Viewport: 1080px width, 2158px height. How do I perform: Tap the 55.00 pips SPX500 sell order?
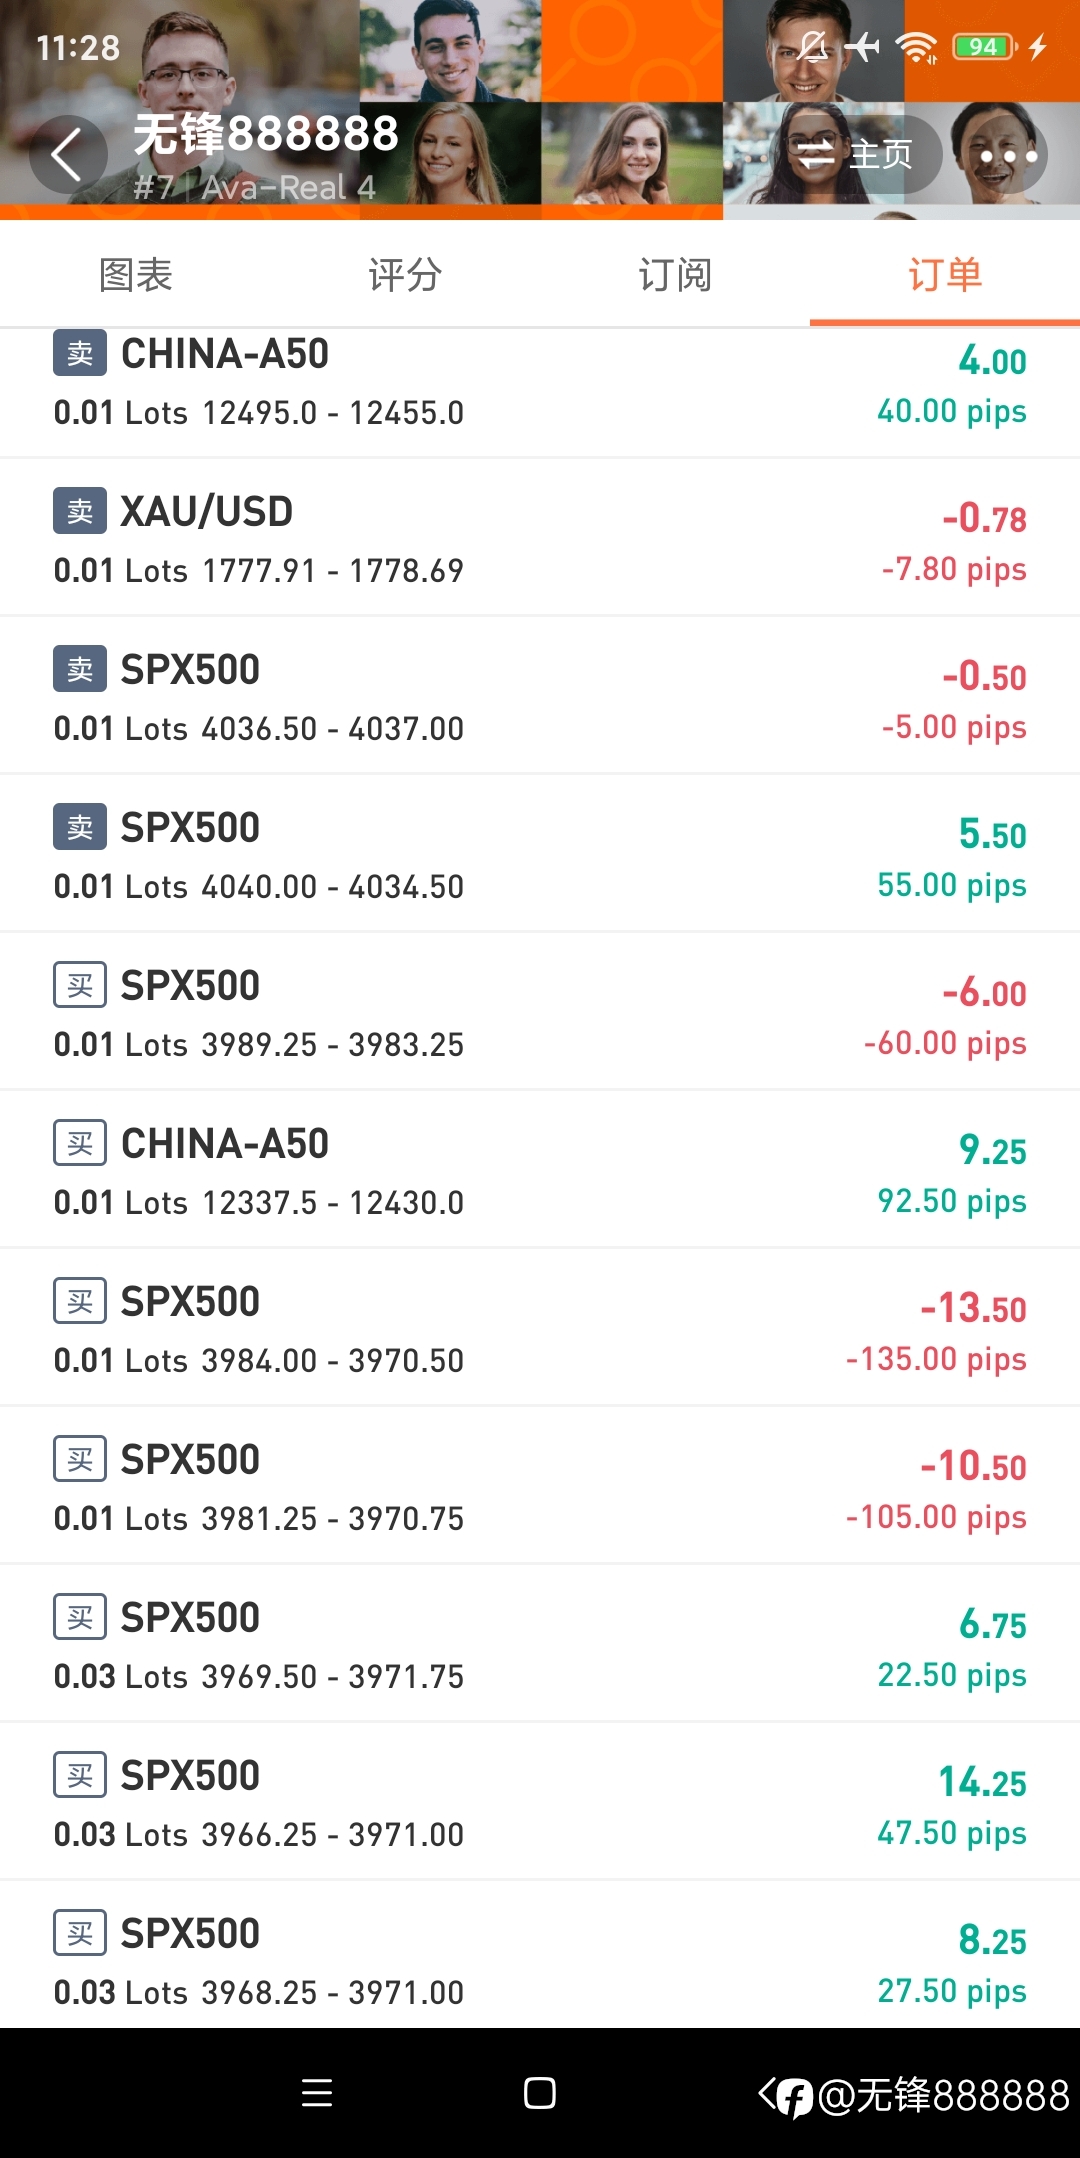(540, 854)
